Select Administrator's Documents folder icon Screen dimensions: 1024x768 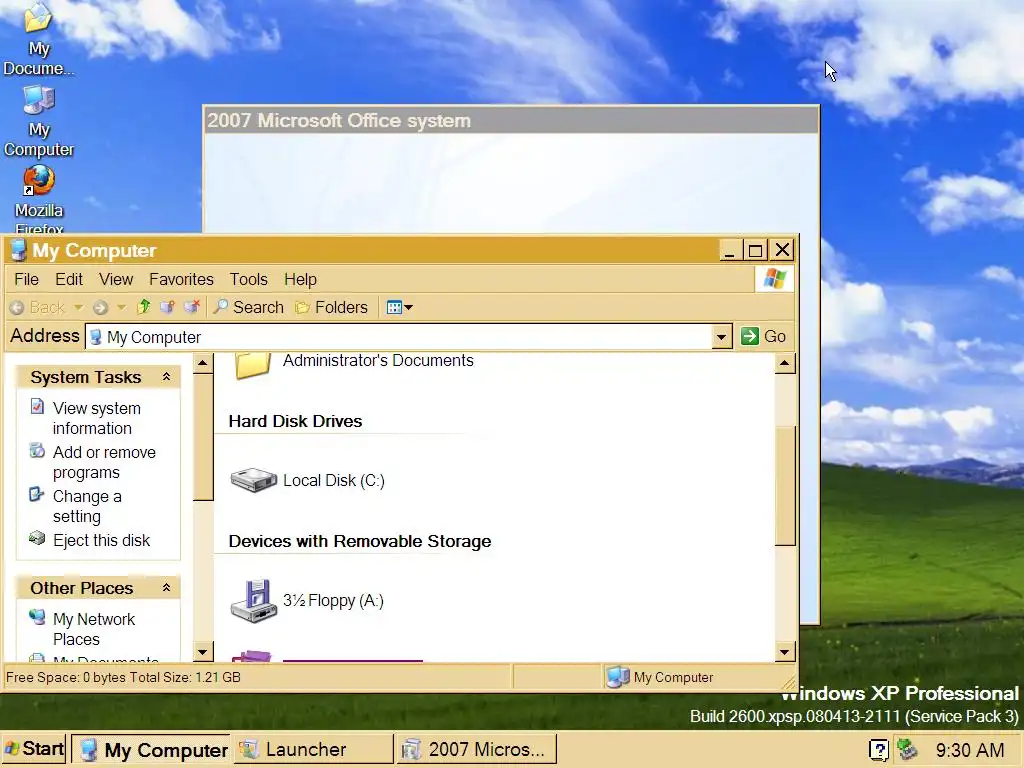(253, 366)
